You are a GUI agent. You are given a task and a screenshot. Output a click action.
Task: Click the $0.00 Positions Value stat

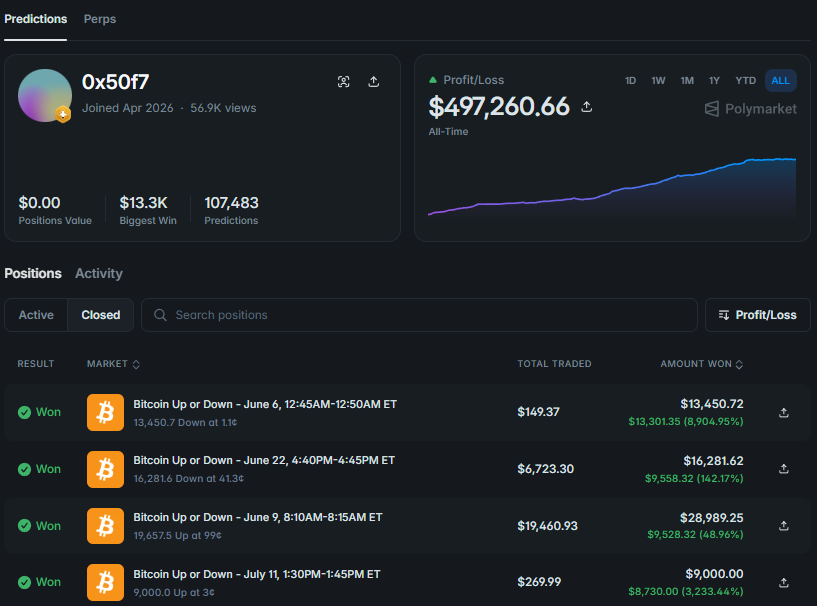[55, 210]
